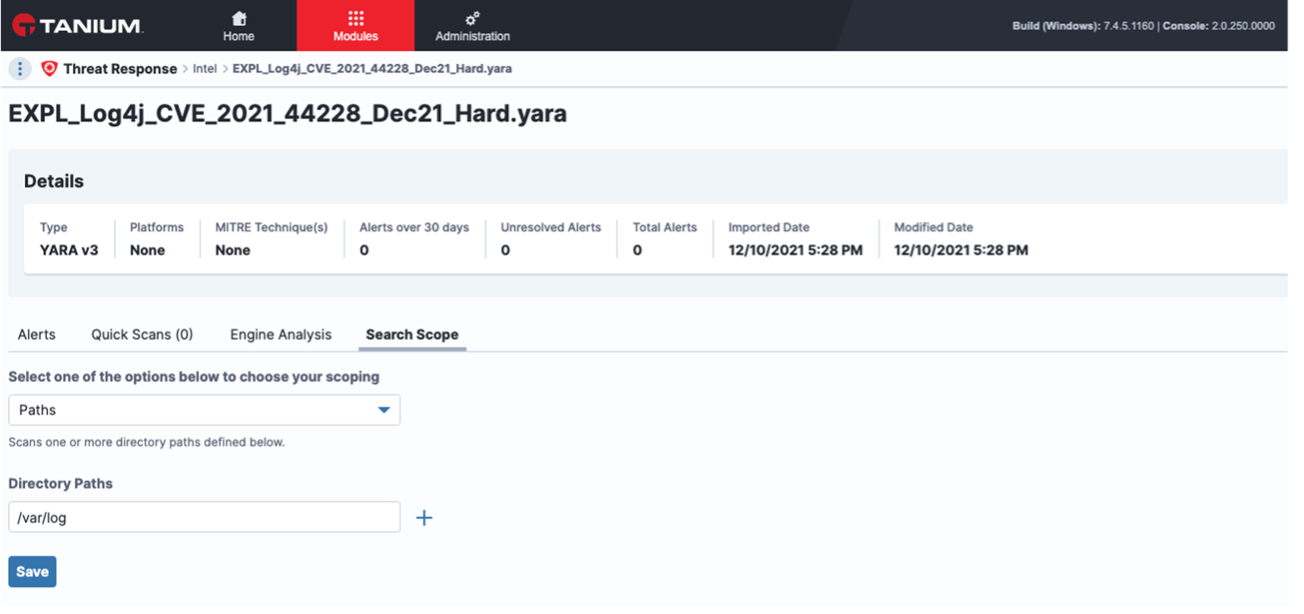Click the Tanium logo
The image size is (1304, 614).
coord(77,25)
